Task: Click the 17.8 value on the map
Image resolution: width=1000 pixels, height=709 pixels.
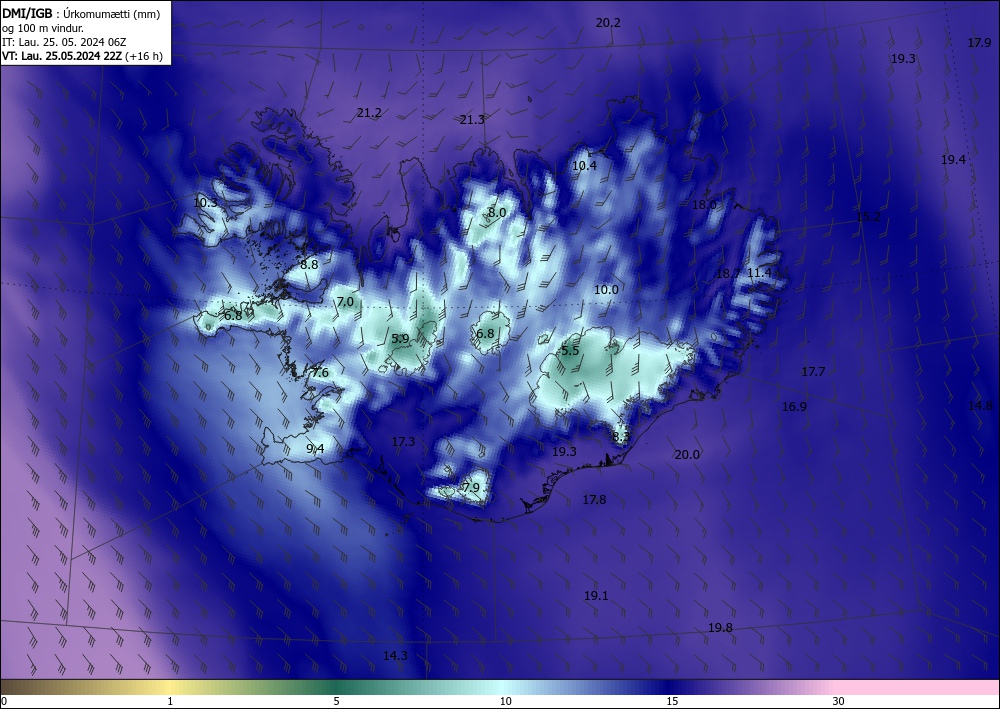Action: click(x=594, y=500)
